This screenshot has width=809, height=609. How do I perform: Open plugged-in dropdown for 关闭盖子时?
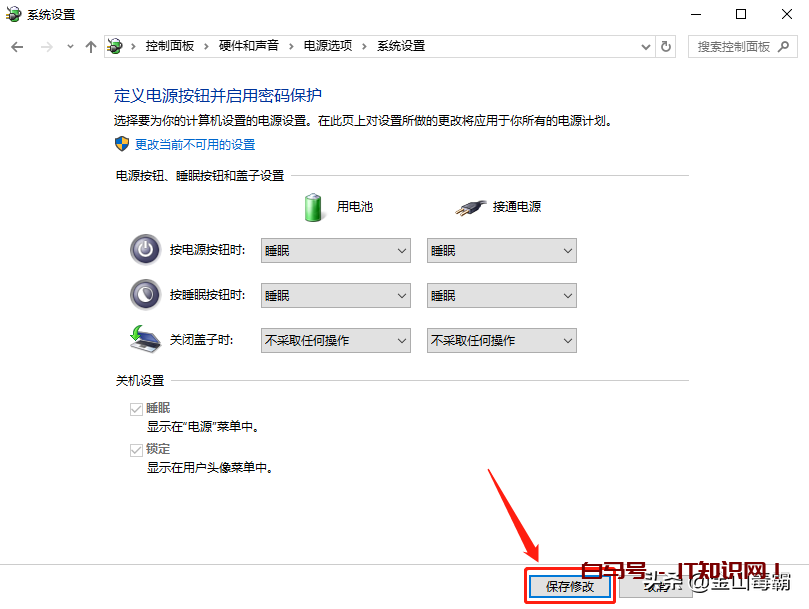pos(501,341)
